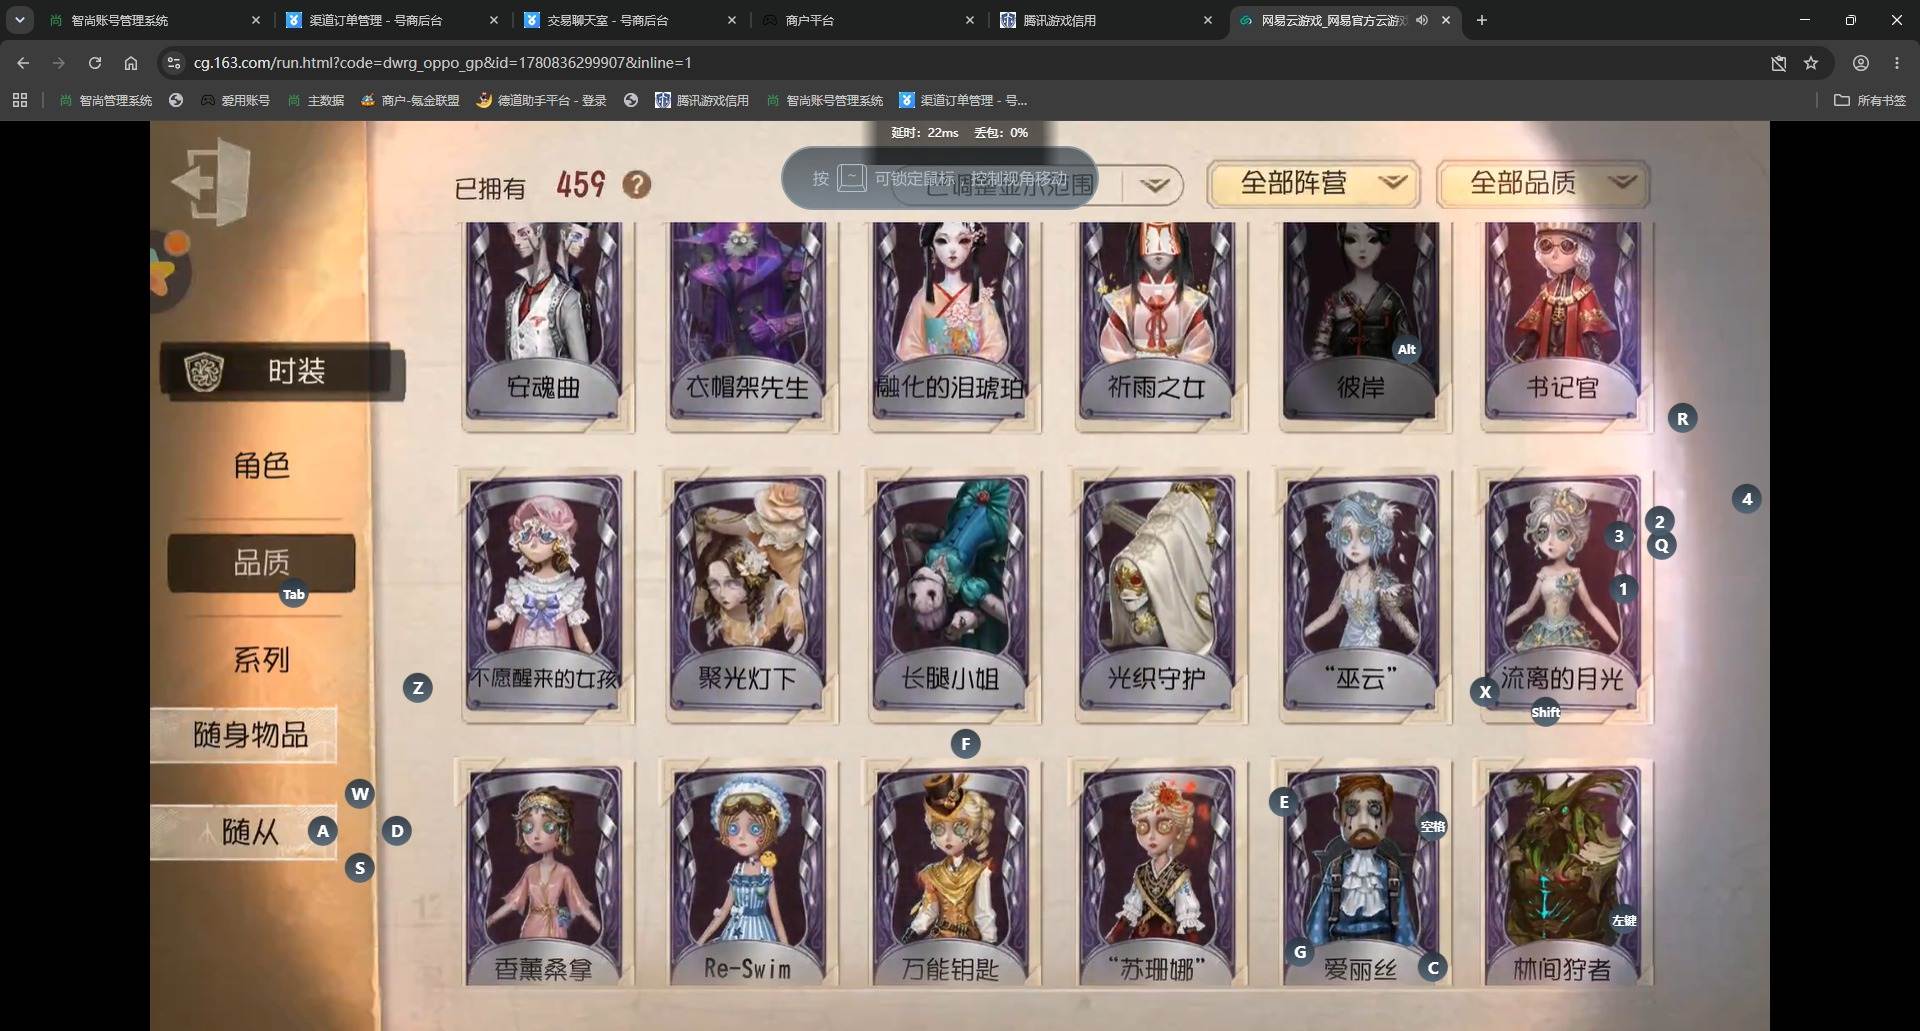This screenshot has width=1920, height=1031.
Task: Switch to the 智尚账号管理系统 browser tab
Action: tap(156, 20)
